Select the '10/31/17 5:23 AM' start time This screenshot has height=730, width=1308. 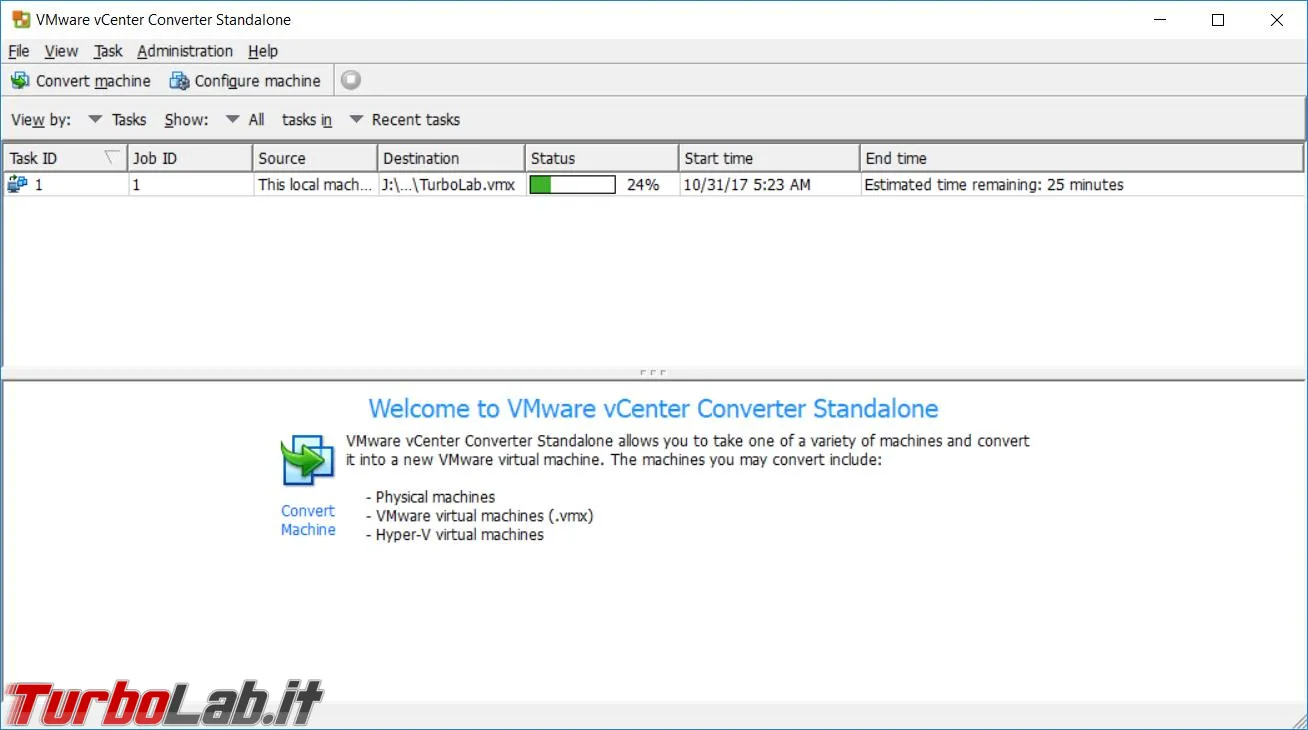pyautogui.click(x=747, y=185)
